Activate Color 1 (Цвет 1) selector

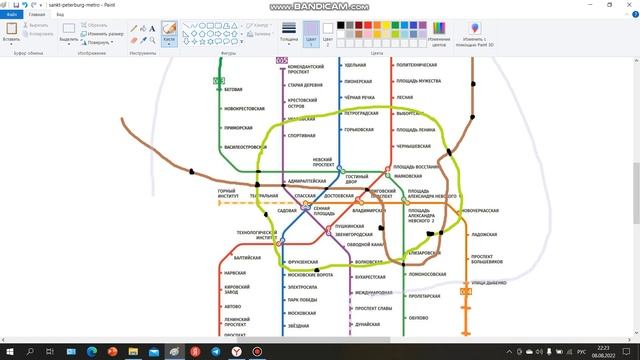[311, 34]
